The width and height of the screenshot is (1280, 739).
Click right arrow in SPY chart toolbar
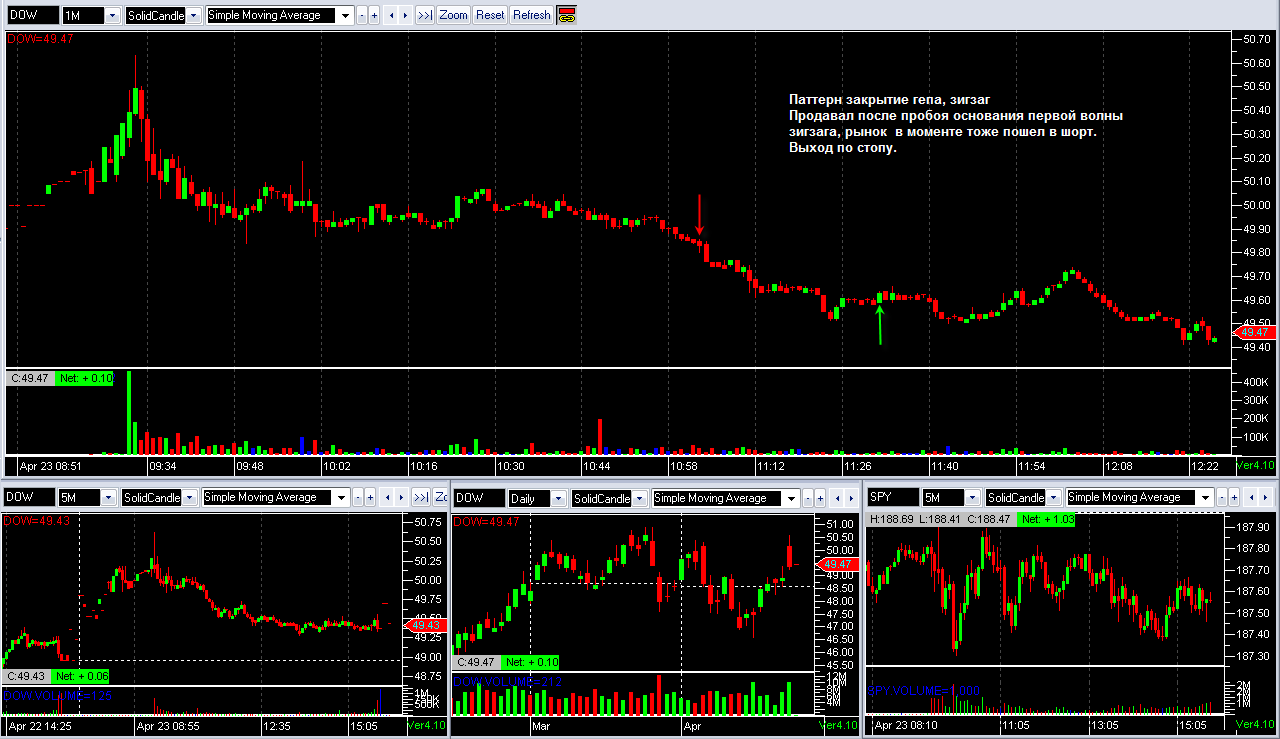pyautogui.click(x=1265, y=497)
